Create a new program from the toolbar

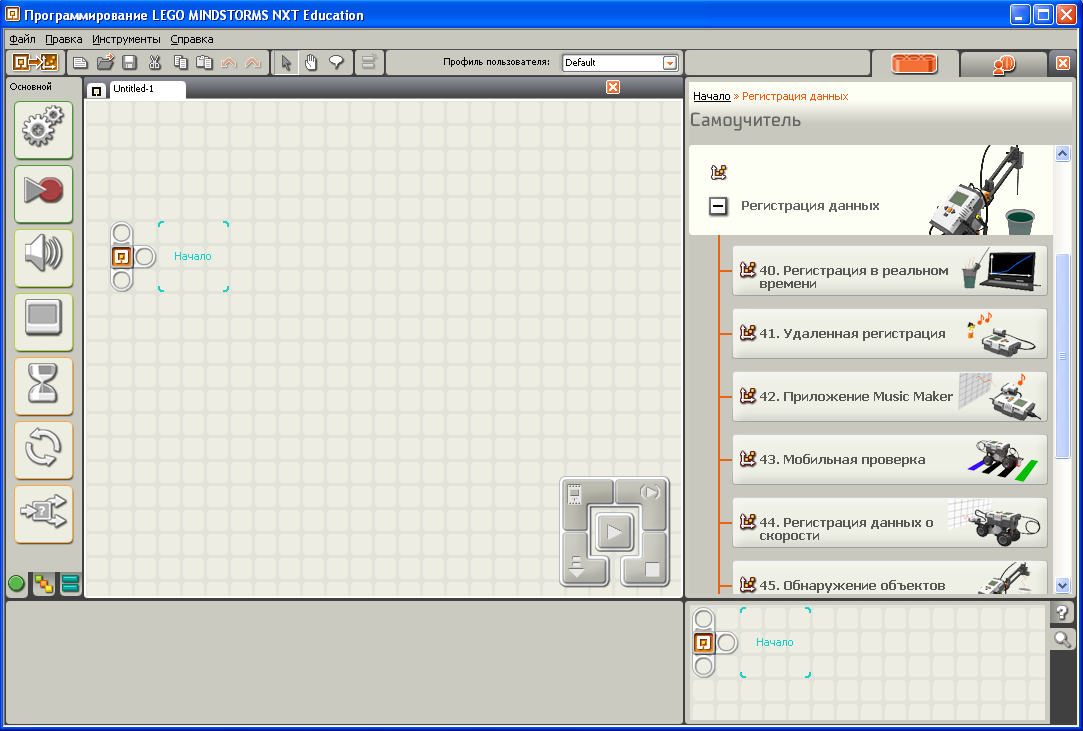pos(80,63)
